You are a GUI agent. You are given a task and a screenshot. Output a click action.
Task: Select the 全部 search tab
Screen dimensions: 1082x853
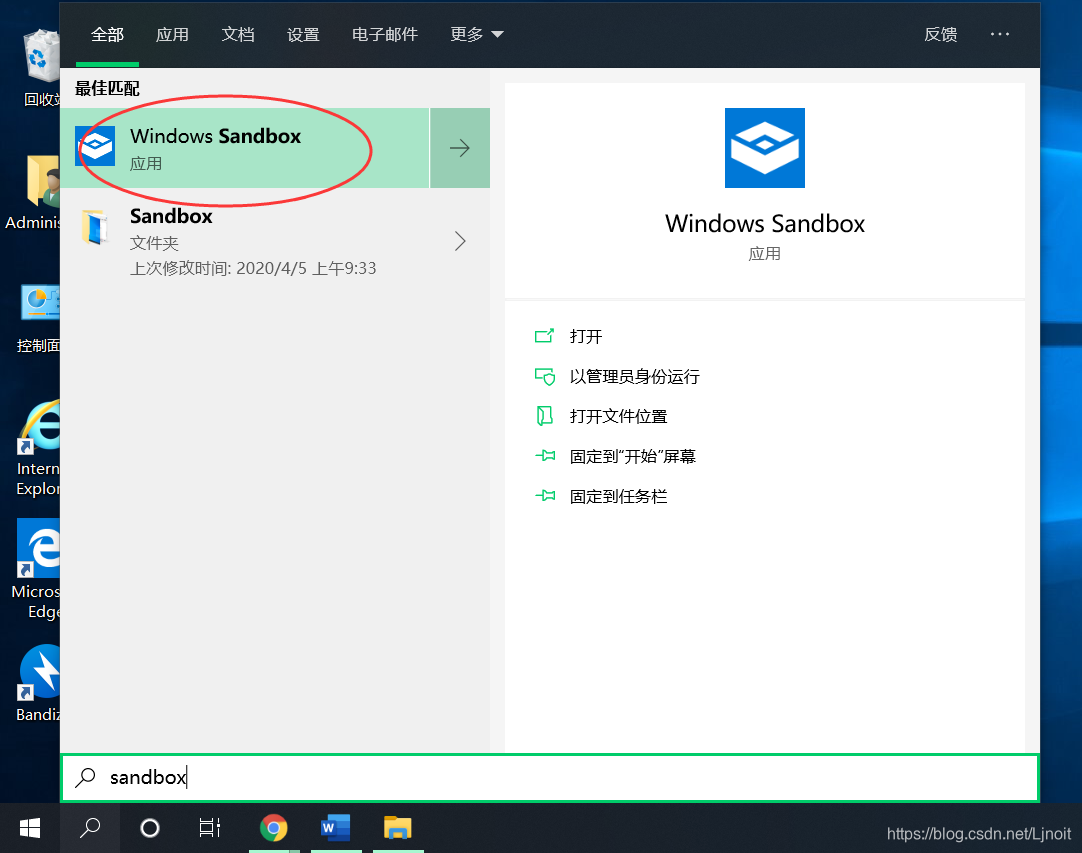(107, 35)
